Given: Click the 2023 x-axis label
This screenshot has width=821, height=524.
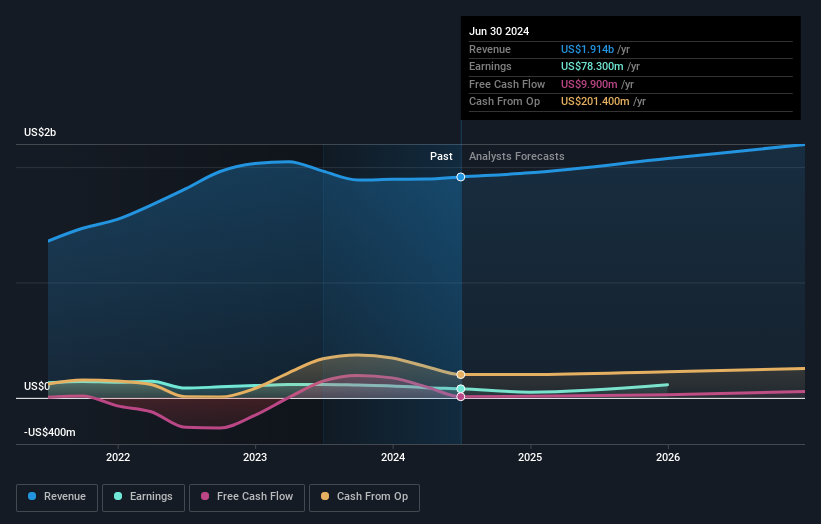Looking at the screenshot, I should [255, 458].
